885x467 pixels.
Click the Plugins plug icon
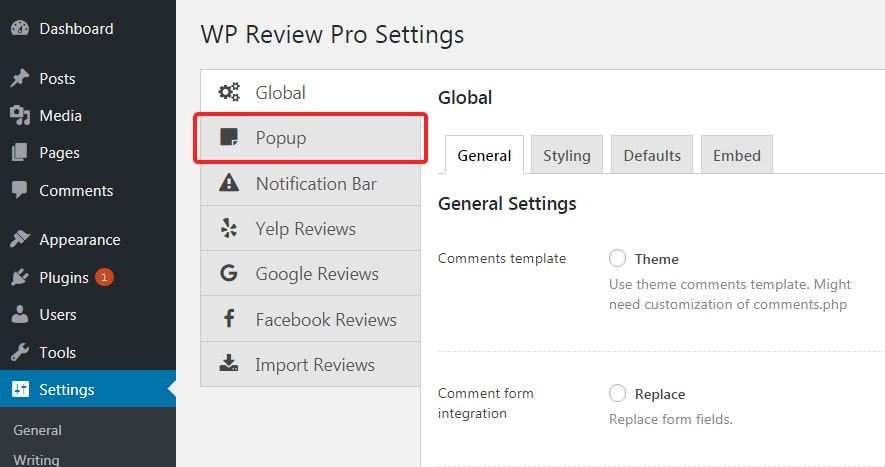pyautogui.click(x=20, y=277)
